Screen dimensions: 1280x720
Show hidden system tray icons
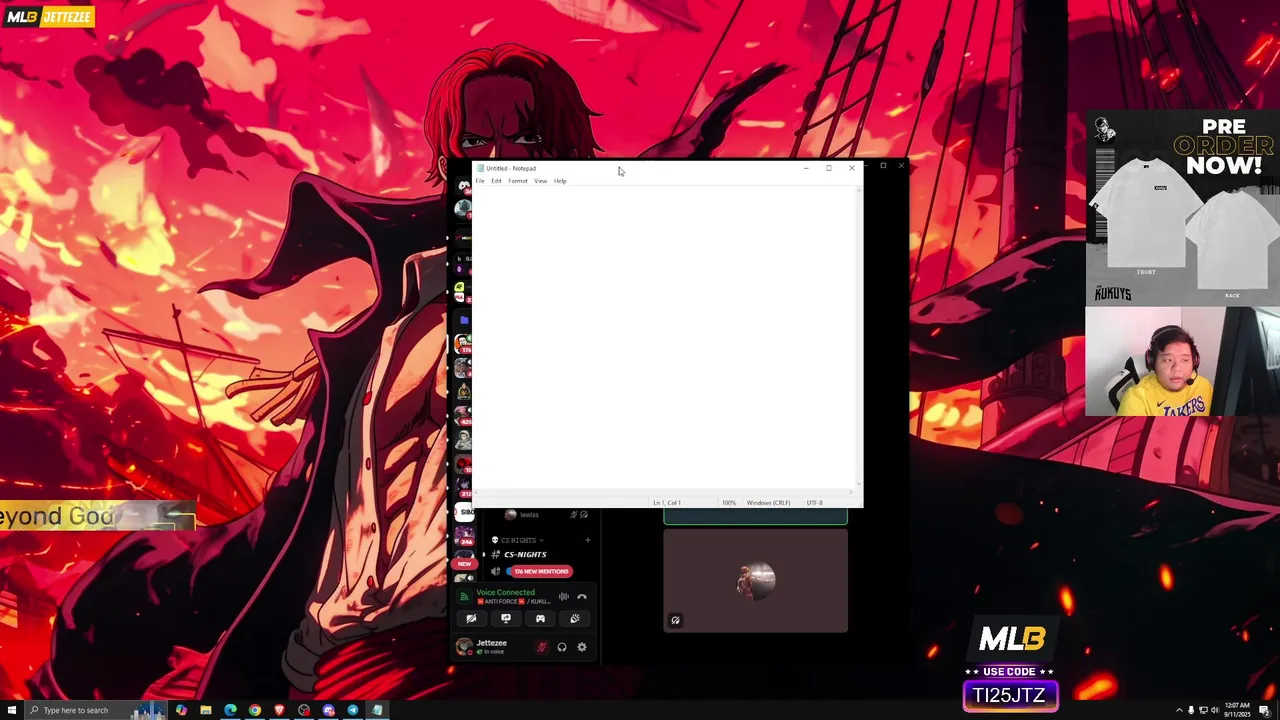click(1178, 710)
